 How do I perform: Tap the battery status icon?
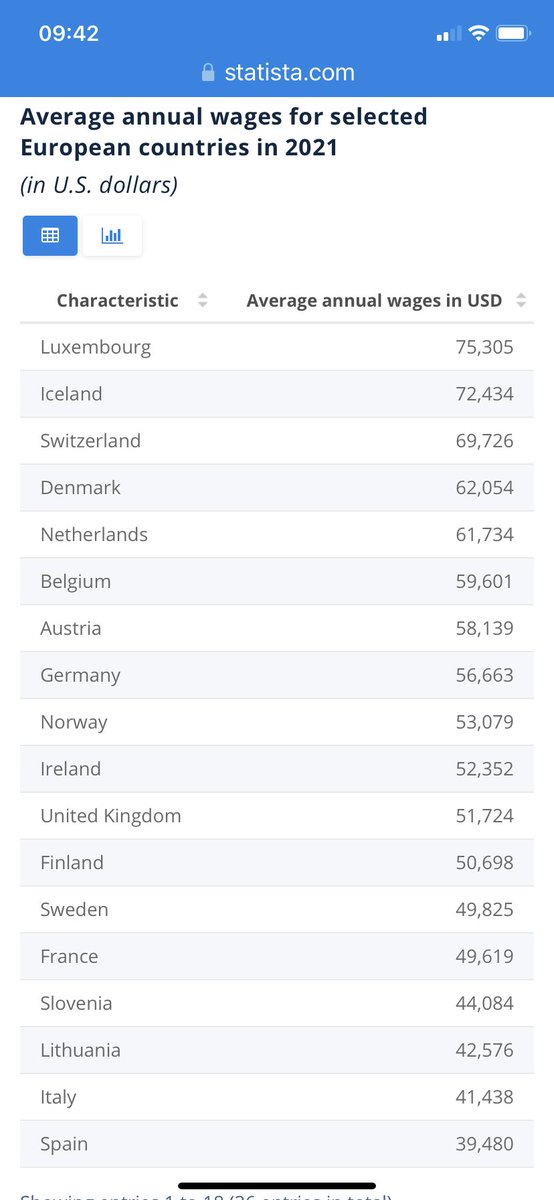[x=513, y=34]
